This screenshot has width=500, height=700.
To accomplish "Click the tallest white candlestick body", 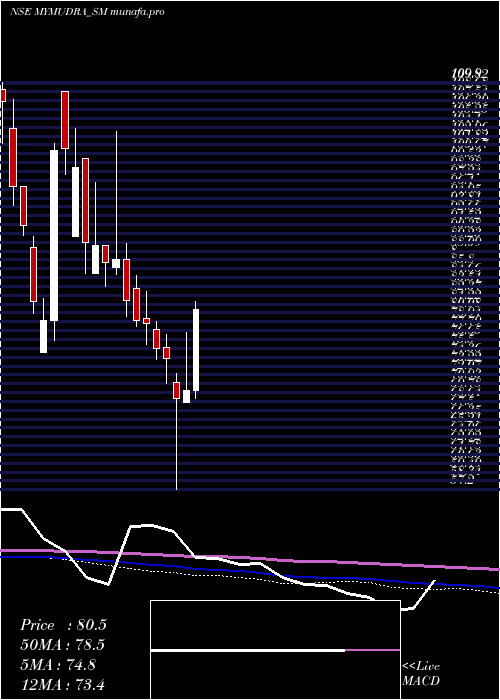I will point(54,235).
